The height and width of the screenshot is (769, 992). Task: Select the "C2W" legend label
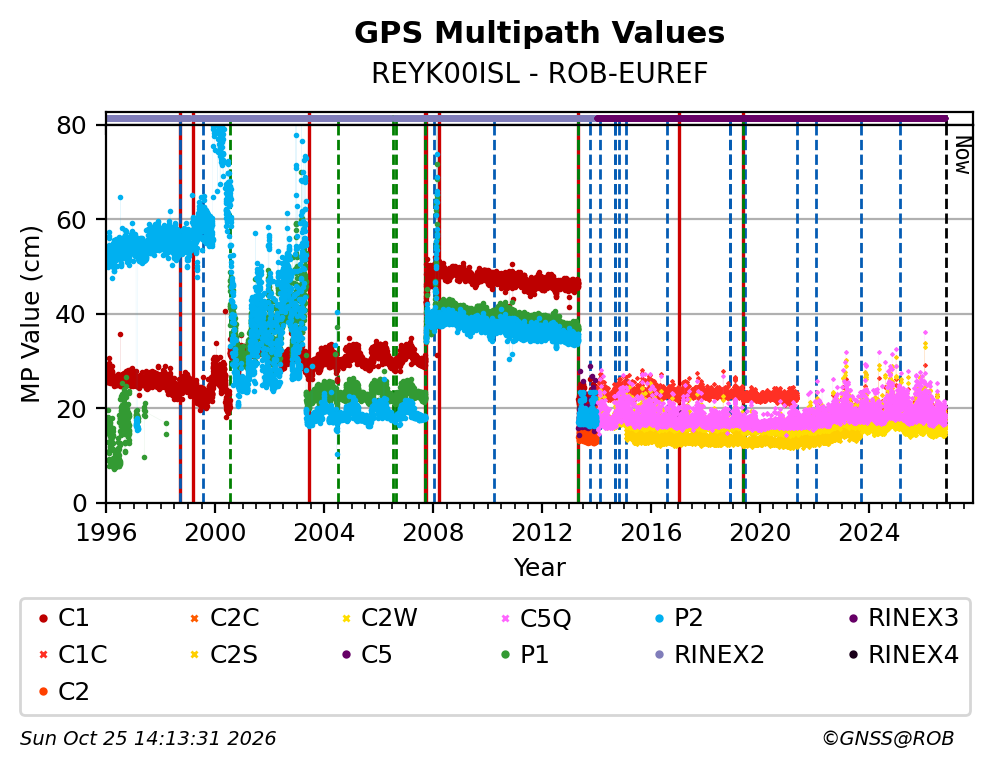coord(389,618)
